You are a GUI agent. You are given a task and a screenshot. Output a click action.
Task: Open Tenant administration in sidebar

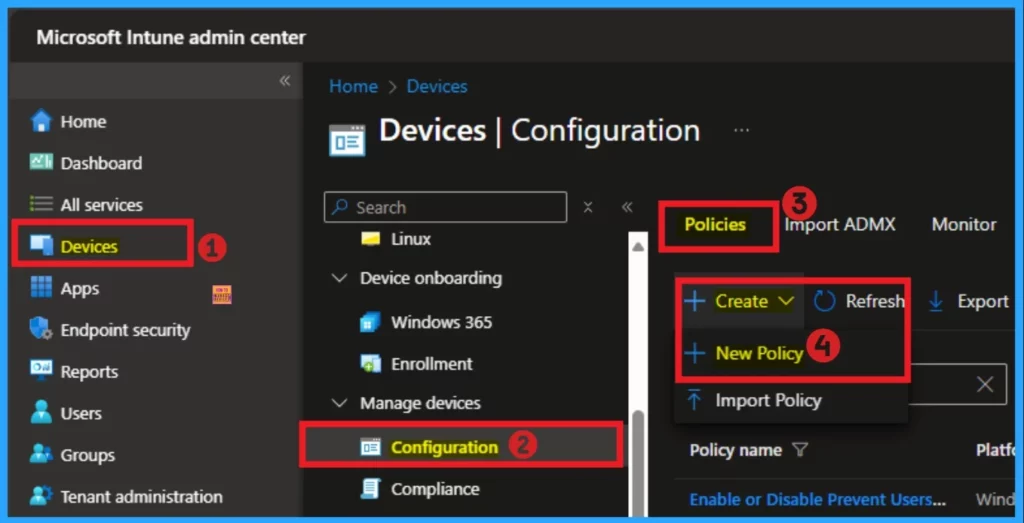[140, 496]
